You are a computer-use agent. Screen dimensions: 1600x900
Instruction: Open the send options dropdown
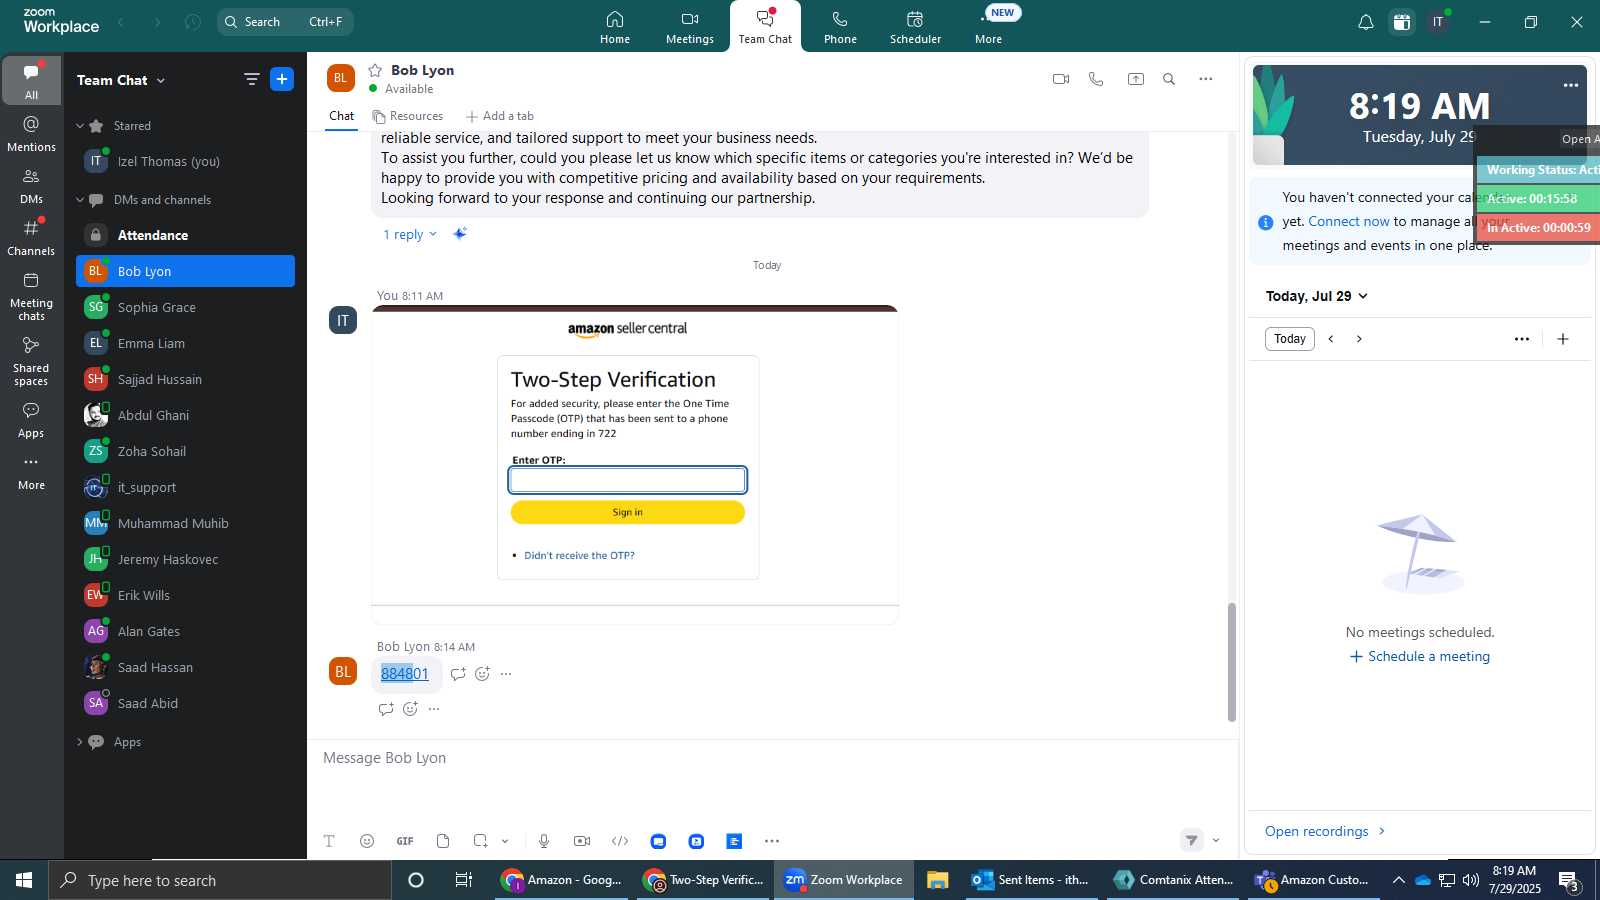click(1216, 841)
